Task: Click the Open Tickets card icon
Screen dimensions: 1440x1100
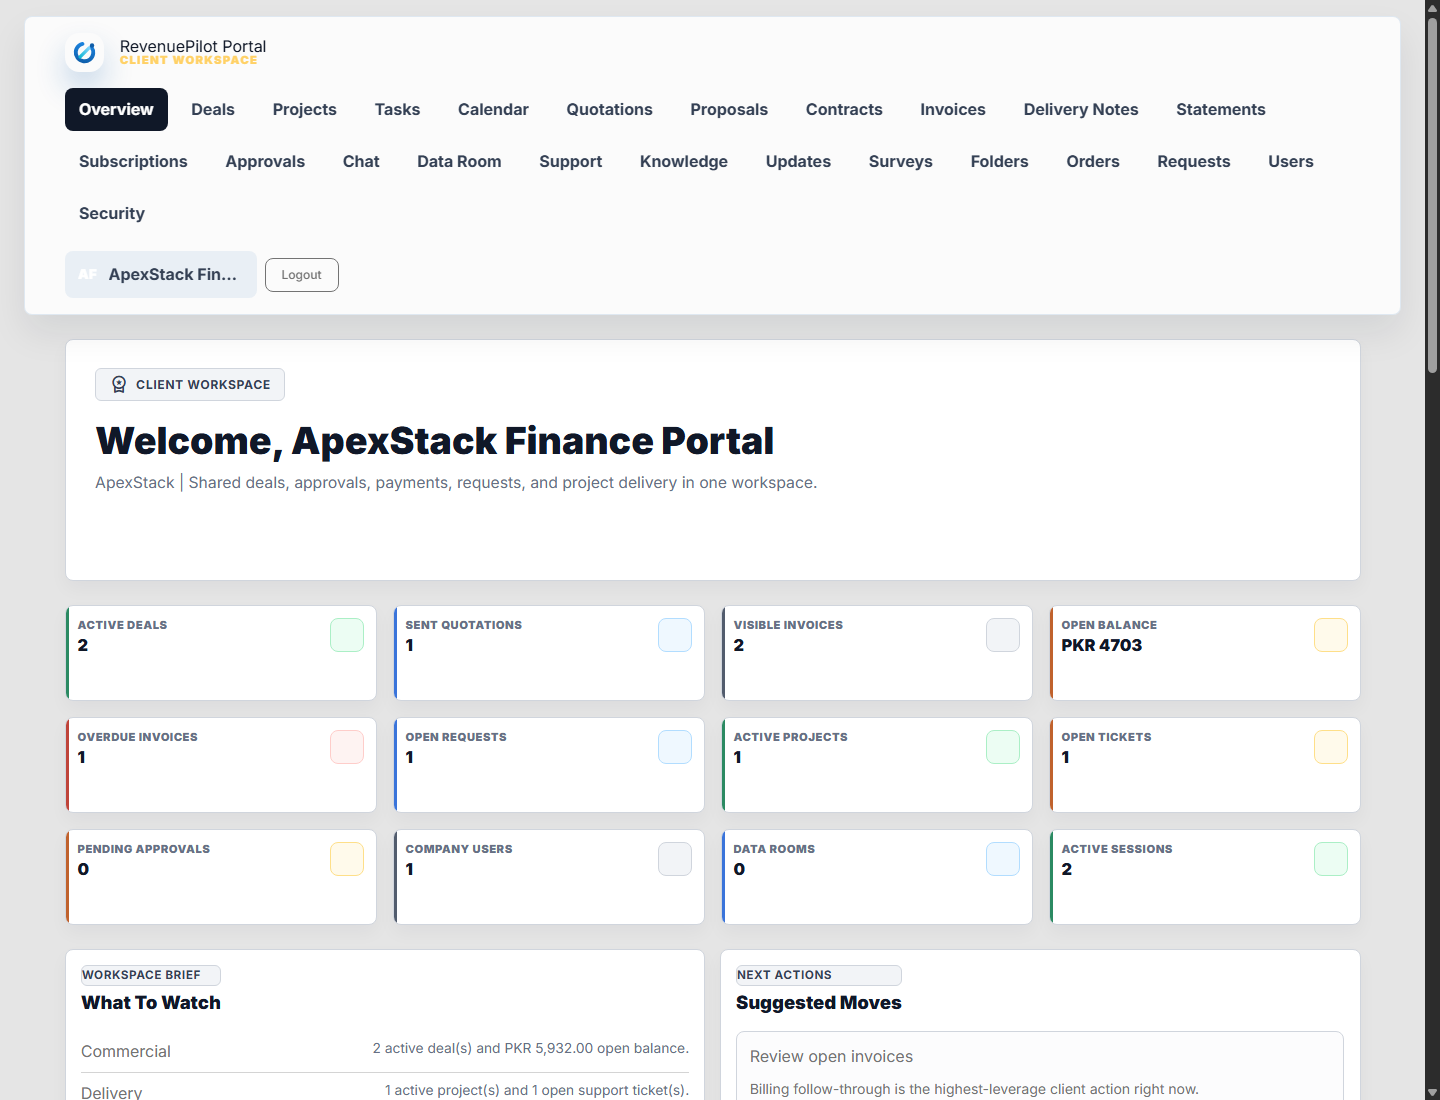Action: pos(1331,747)
